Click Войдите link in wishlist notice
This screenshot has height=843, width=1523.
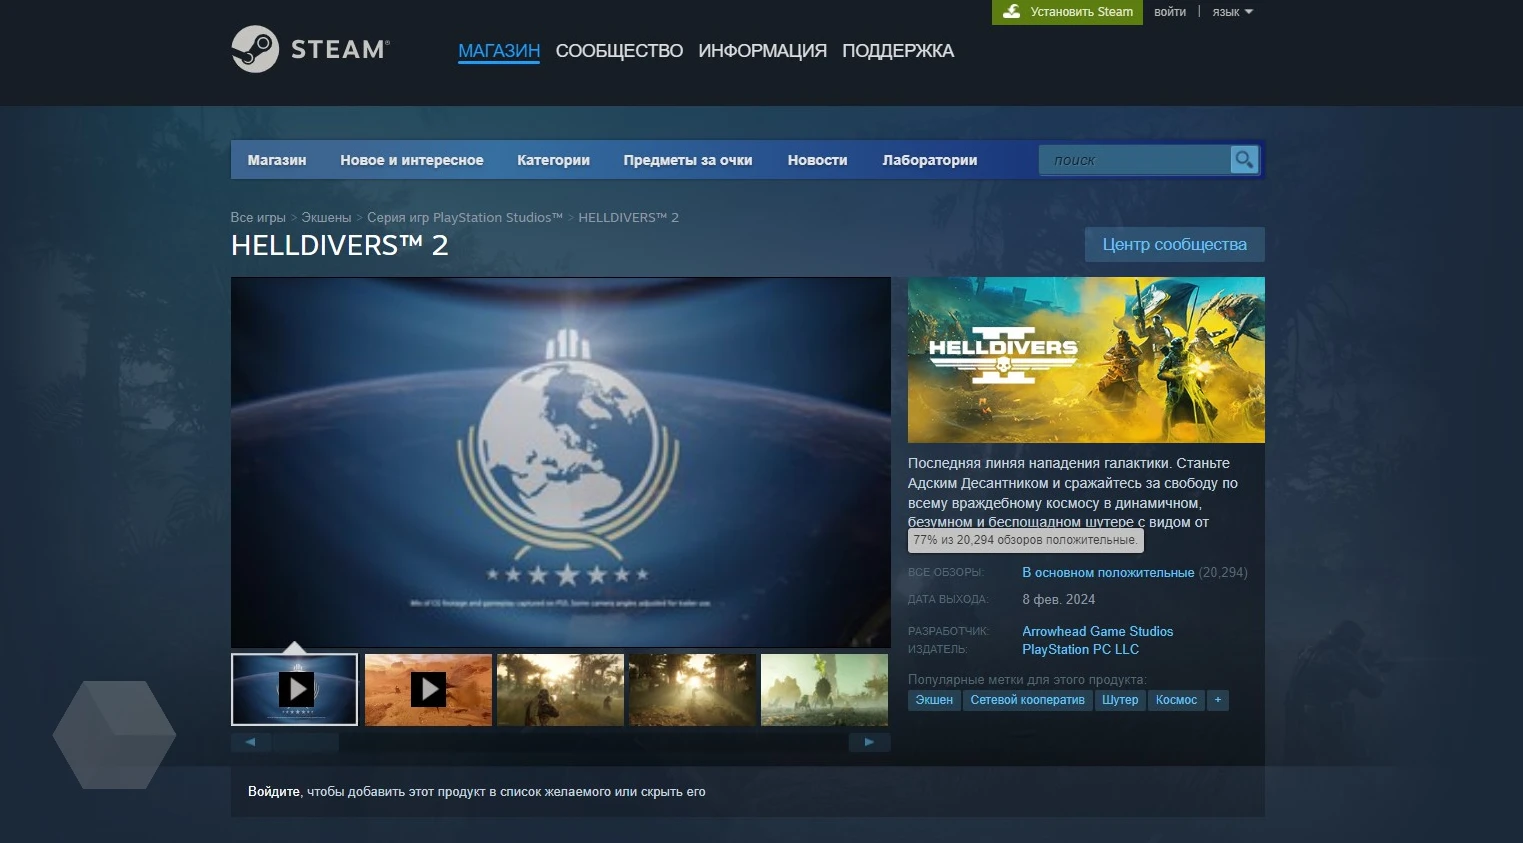click(274, 792)
